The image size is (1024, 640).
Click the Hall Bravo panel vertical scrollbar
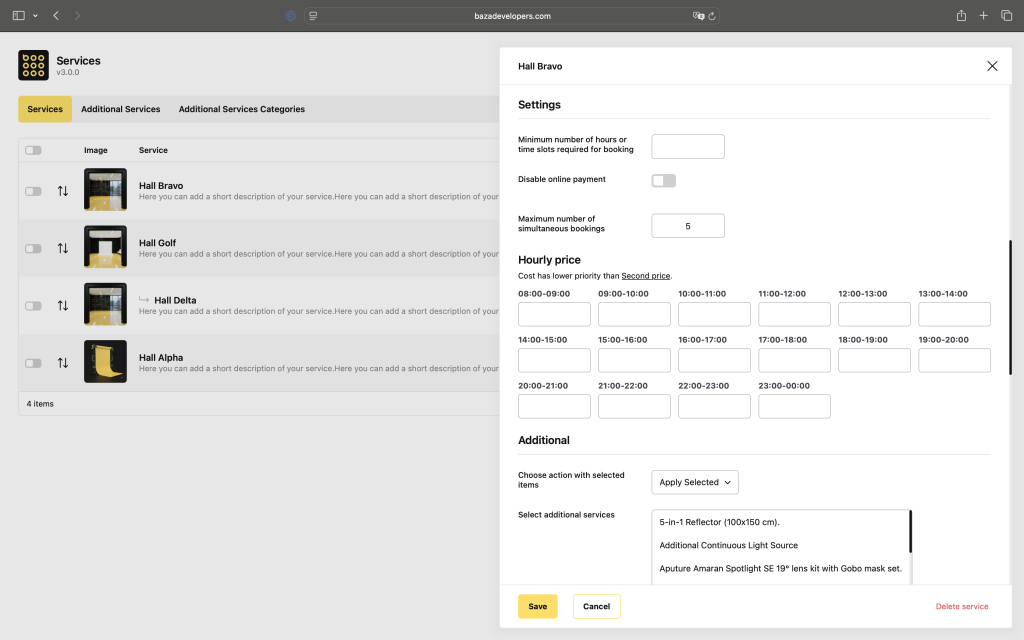[x=1010, y=307]
